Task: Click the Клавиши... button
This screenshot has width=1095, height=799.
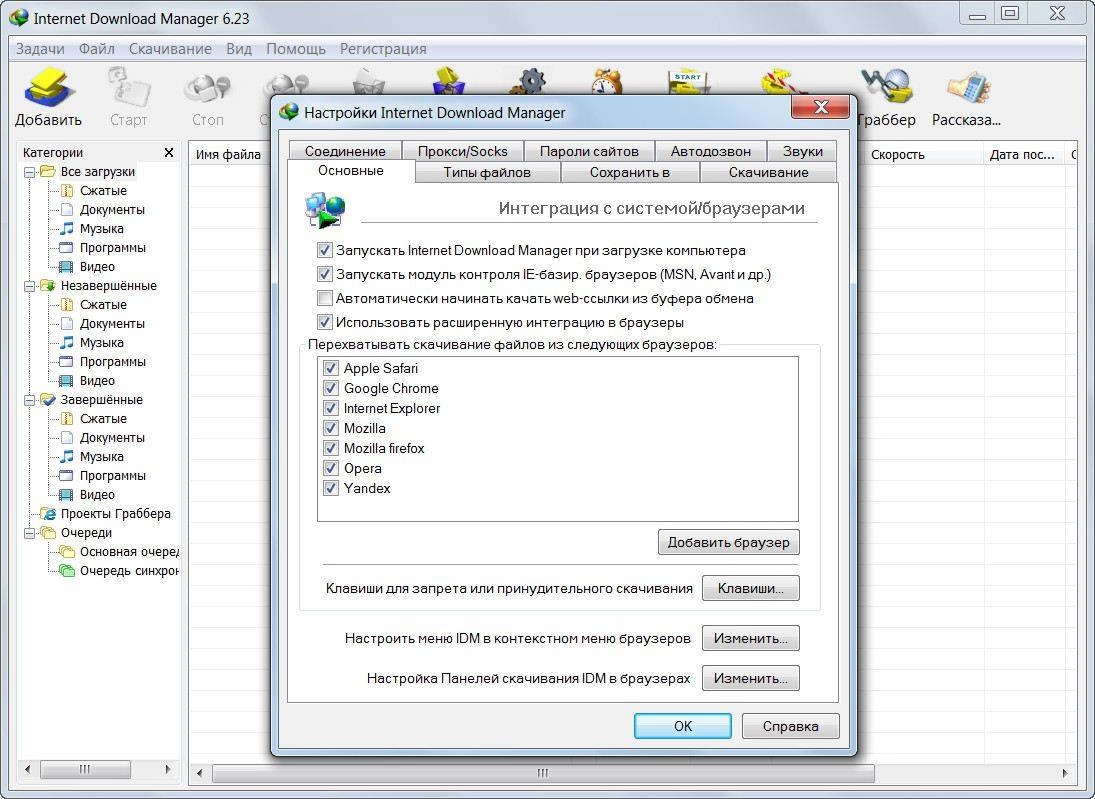Action: pos(751,588)
